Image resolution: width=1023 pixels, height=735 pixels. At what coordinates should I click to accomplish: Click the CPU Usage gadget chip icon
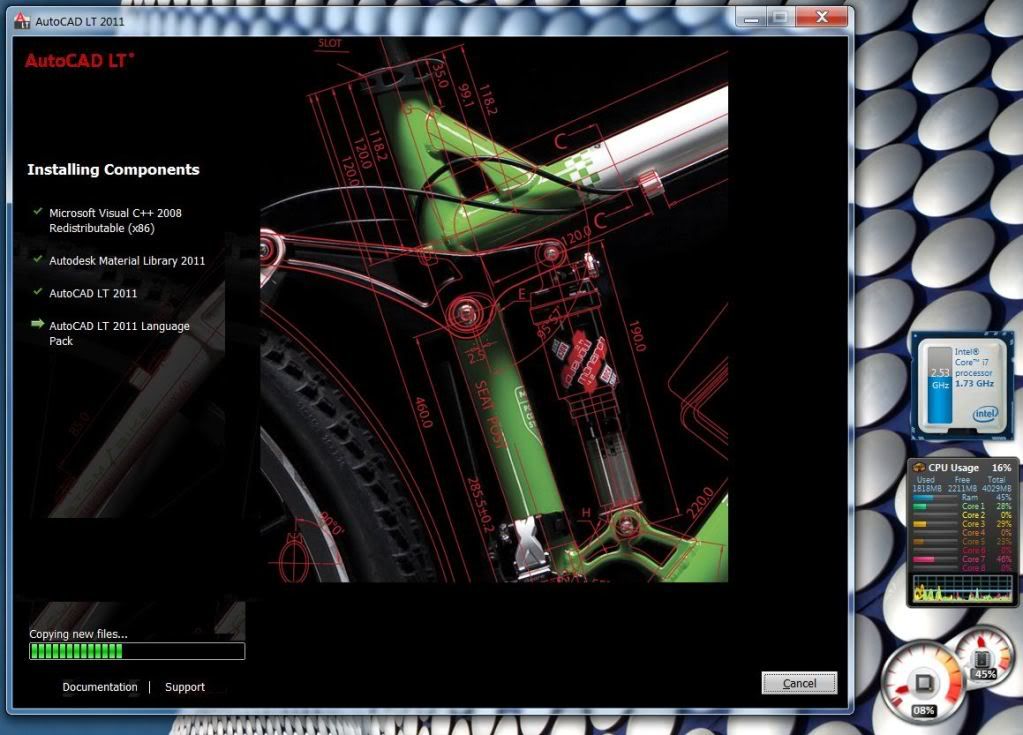coord(919,467)
